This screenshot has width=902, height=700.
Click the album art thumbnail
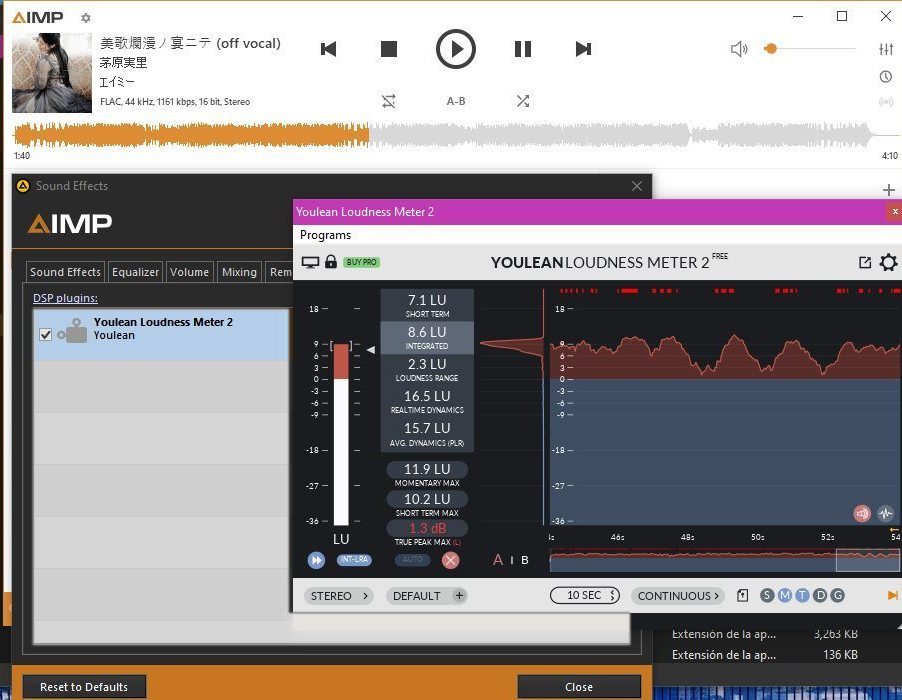point(52,72)
